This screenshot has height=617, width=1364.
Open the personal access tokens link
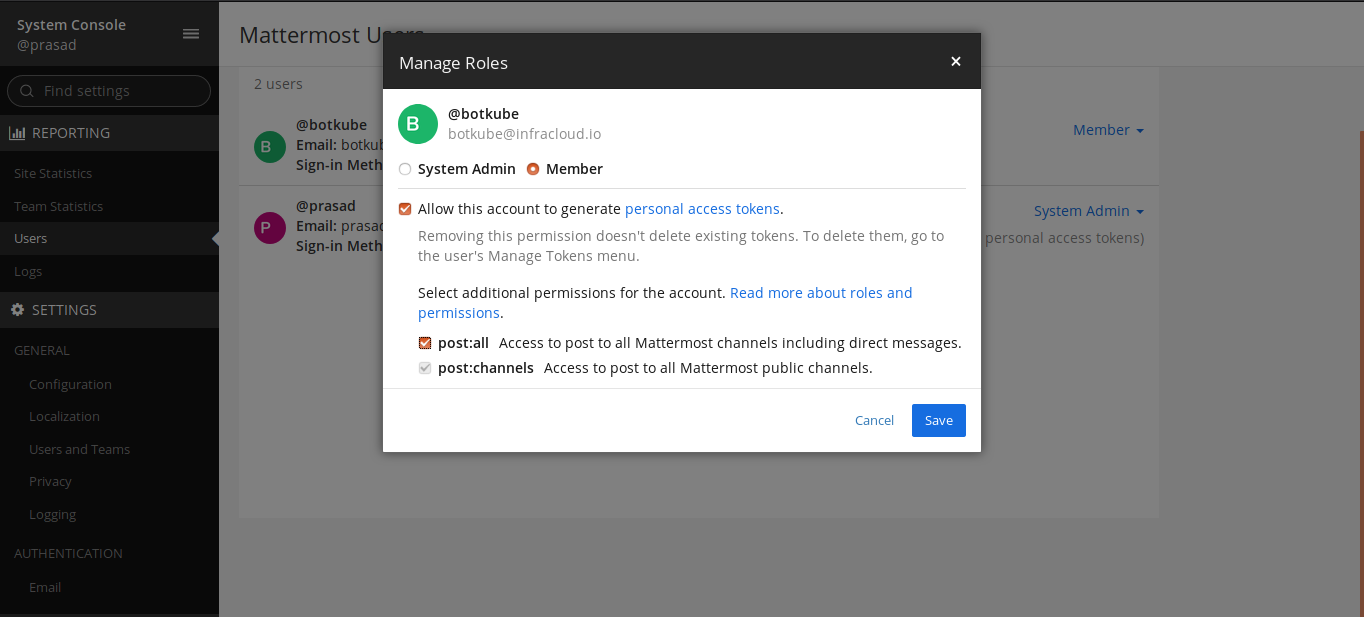tap(702, 209)
